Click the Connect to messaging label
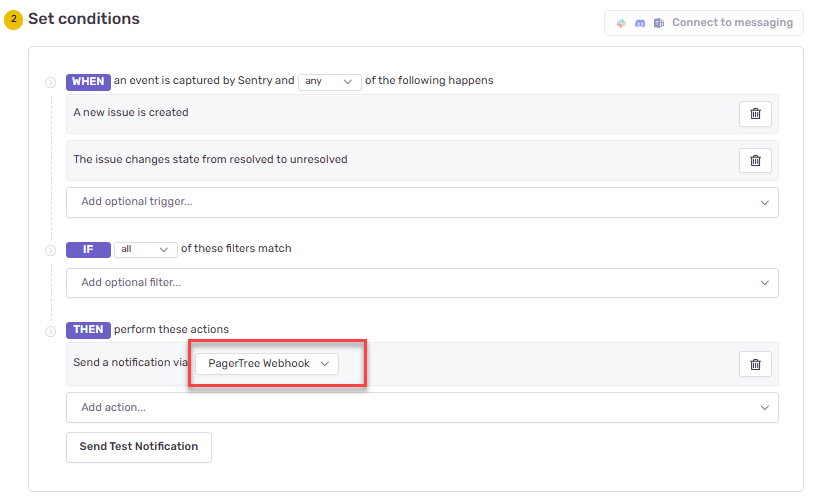823x502 pixels. pyautogui.click(x=732, y=23)
